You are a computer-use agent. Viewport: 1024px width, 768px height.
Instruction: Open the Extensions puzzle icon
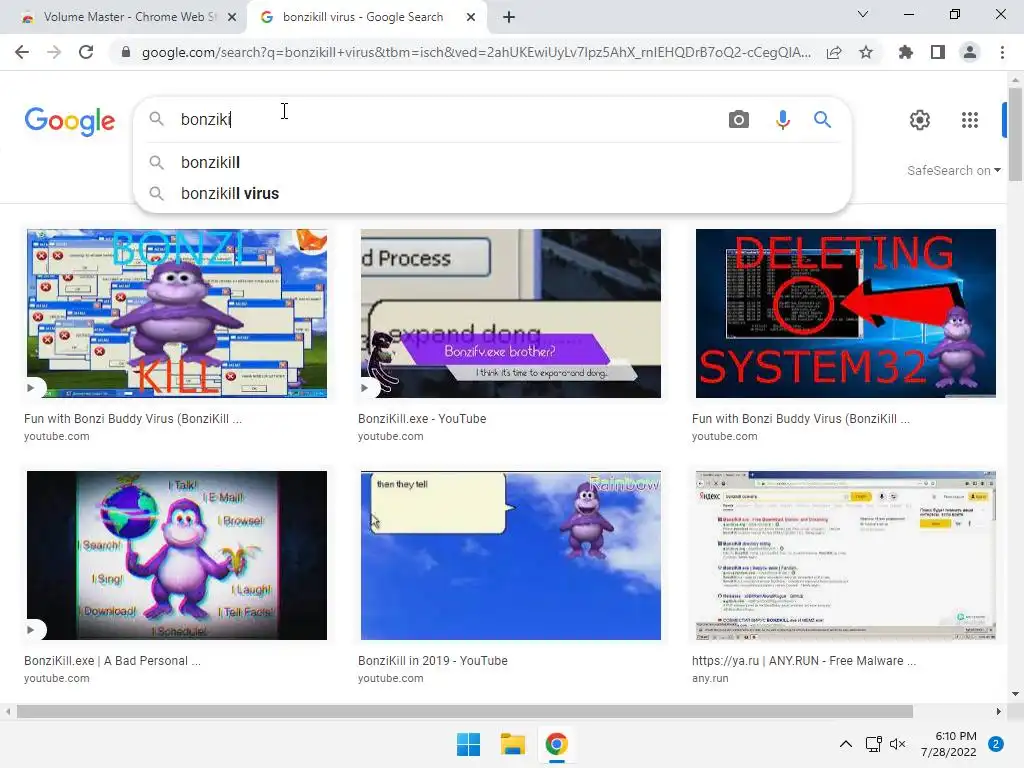click(x=905, y=52)
